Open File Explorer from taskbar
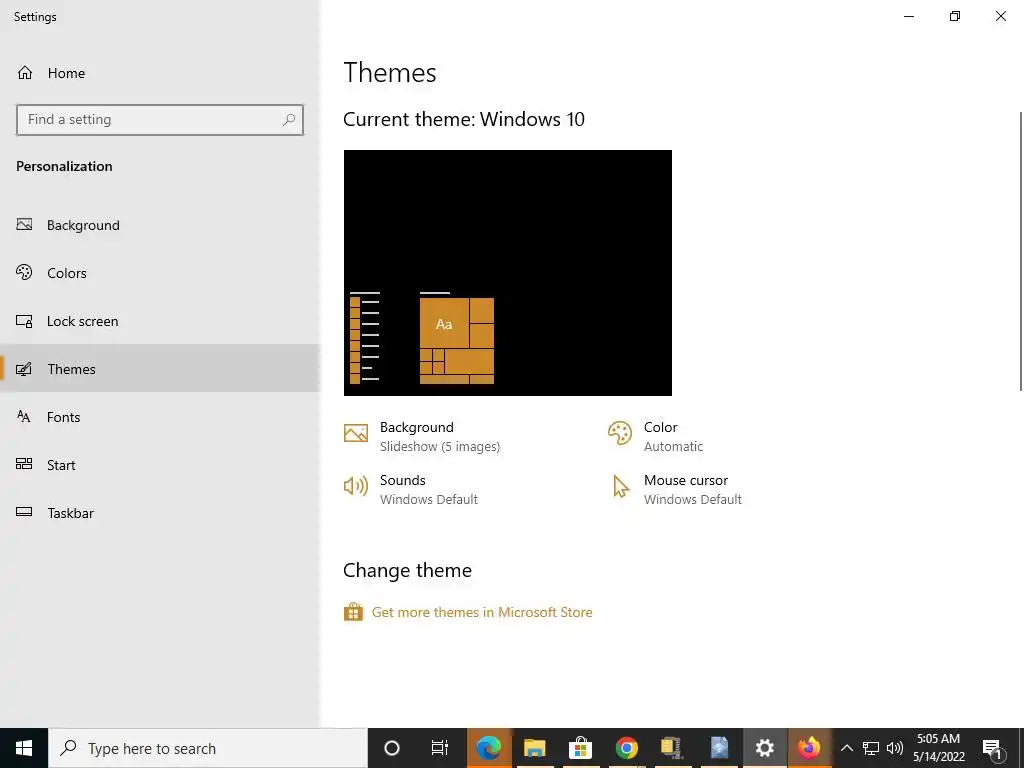The width and height of the screenshot is (1024, 768). click(534, 748)
